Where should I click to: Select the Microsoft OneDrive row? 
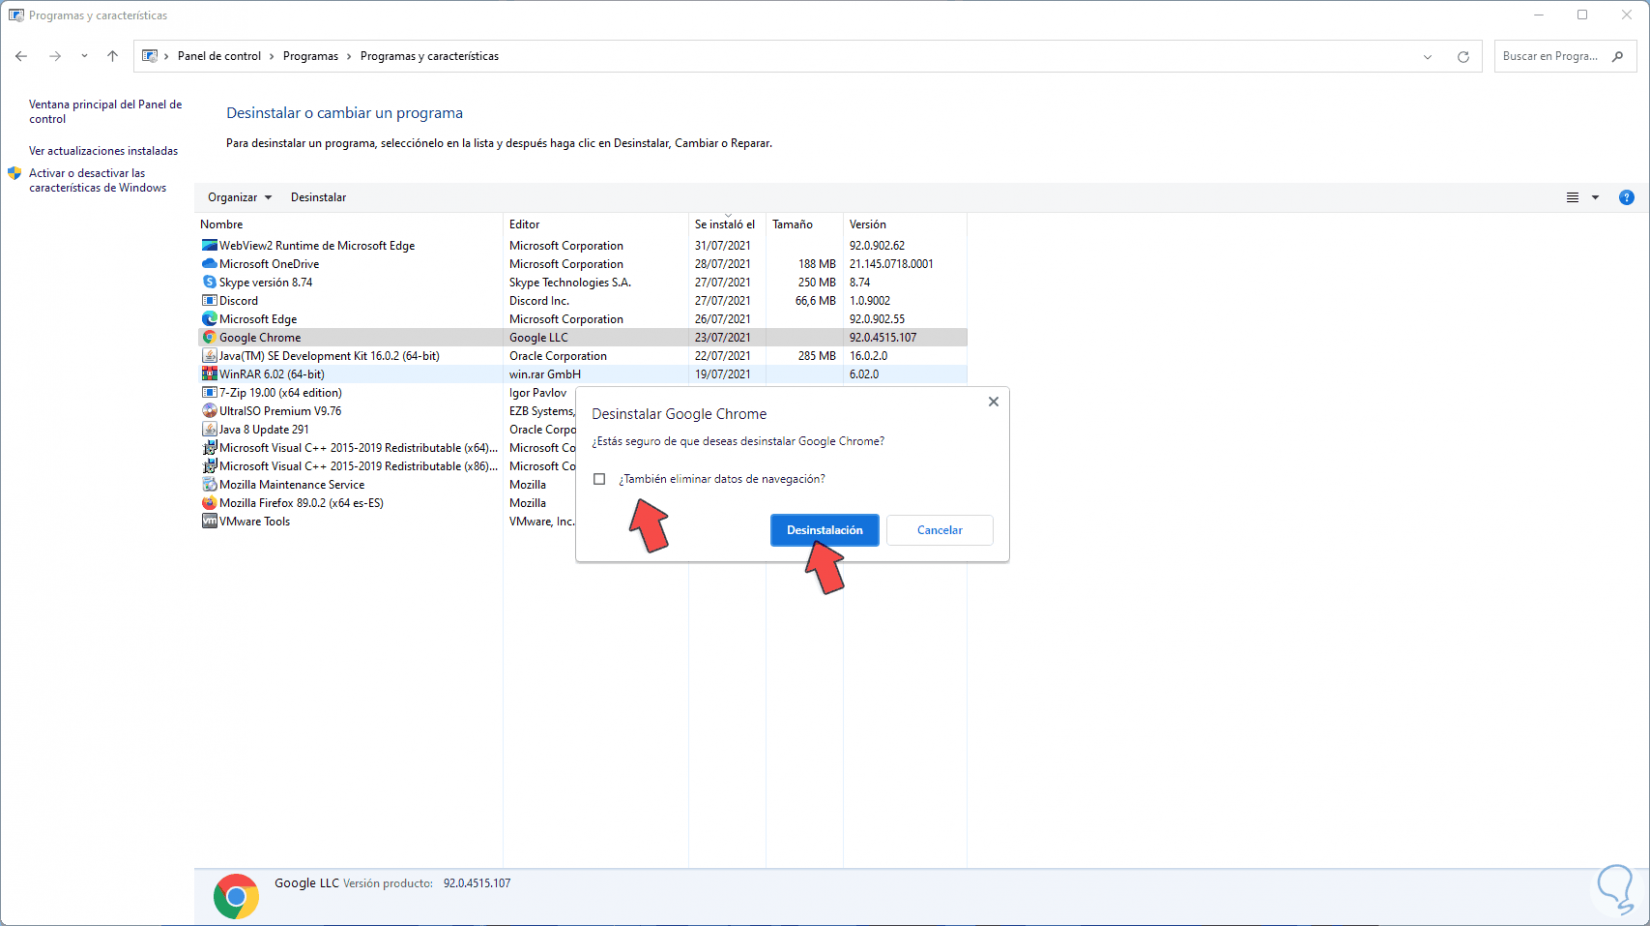pos(583,264)
